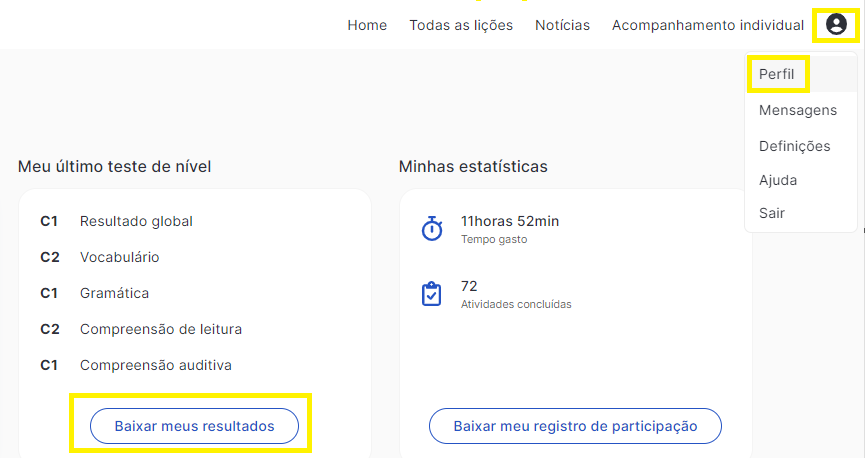Image resolution: width=865 pixels, height=458 pixels.
Task: Select Perfil from the dropdown menu
Action: (776, 74)
